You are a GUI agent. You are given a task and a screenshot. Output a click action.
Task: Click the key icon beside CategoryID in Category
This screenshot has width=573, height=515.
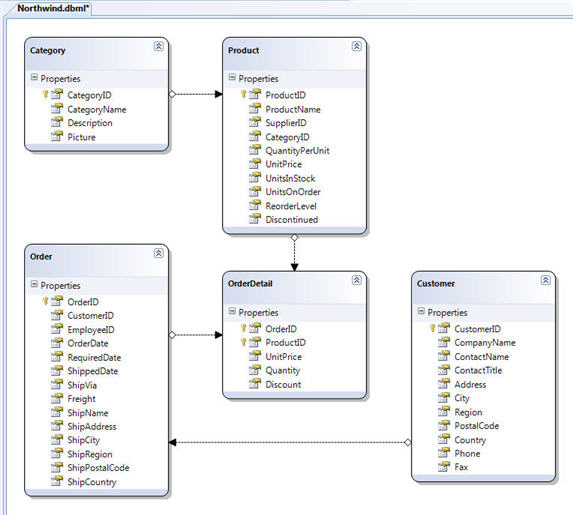pyautogui.click(x=45, y=95)
